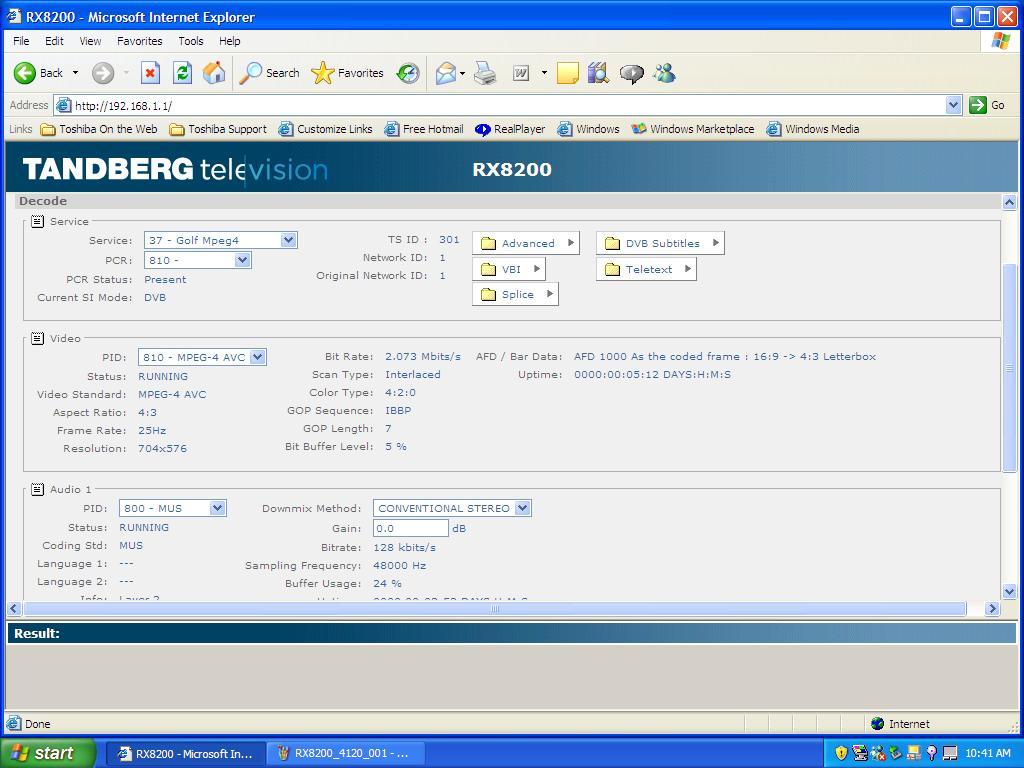
Task: Click the Refresh page icon
Action: pos(182,73)
